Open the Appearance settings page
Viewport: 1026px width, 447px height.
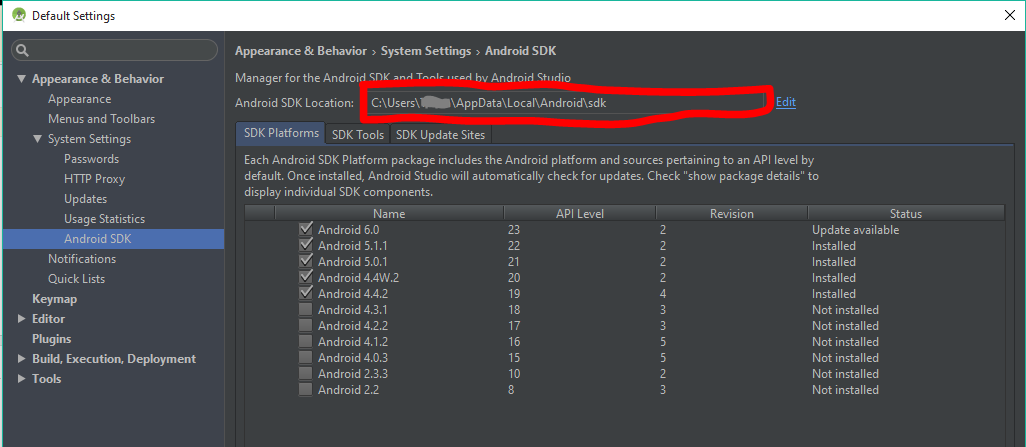click(x=79, y=99)
